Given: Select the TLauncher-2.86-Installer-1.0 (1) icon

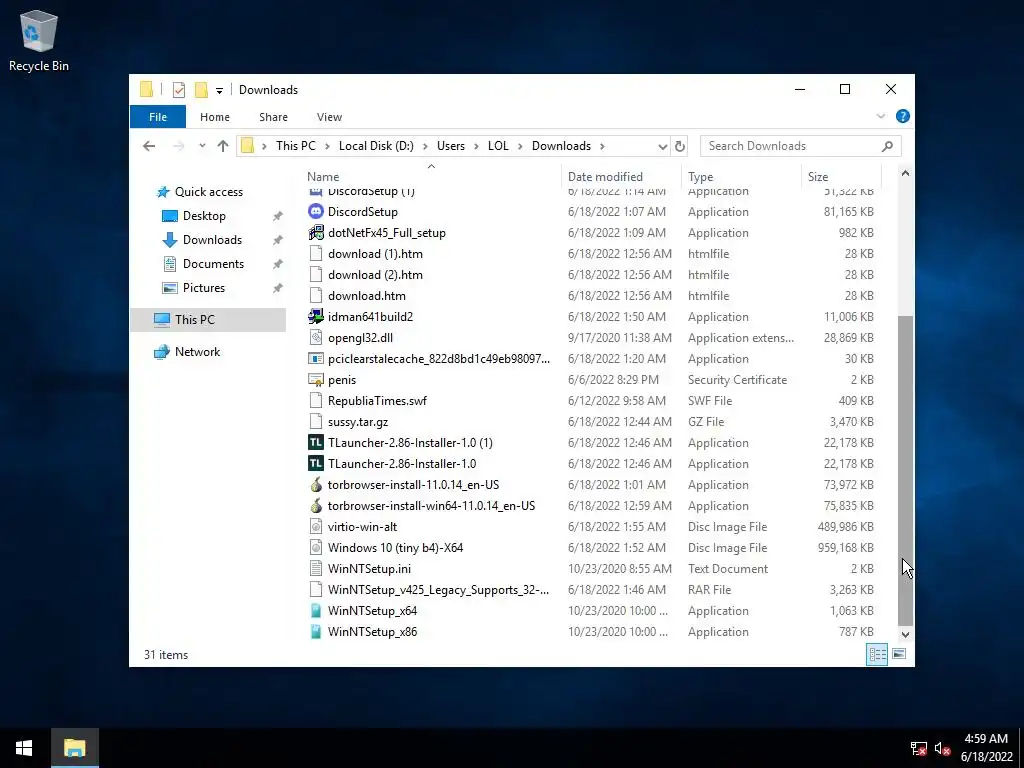Looking at the screenshot, I should click(316, 443).
